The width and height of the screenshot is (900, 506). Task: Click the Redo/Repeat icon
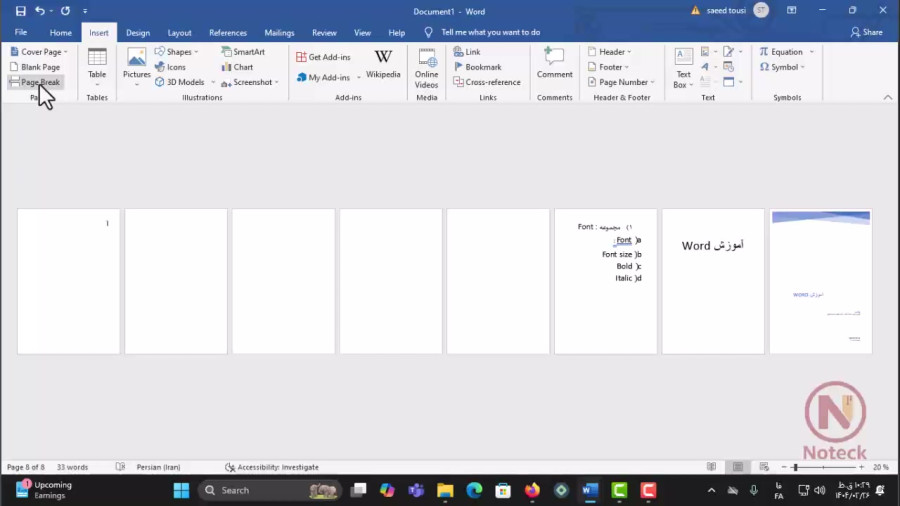(65, 11)
